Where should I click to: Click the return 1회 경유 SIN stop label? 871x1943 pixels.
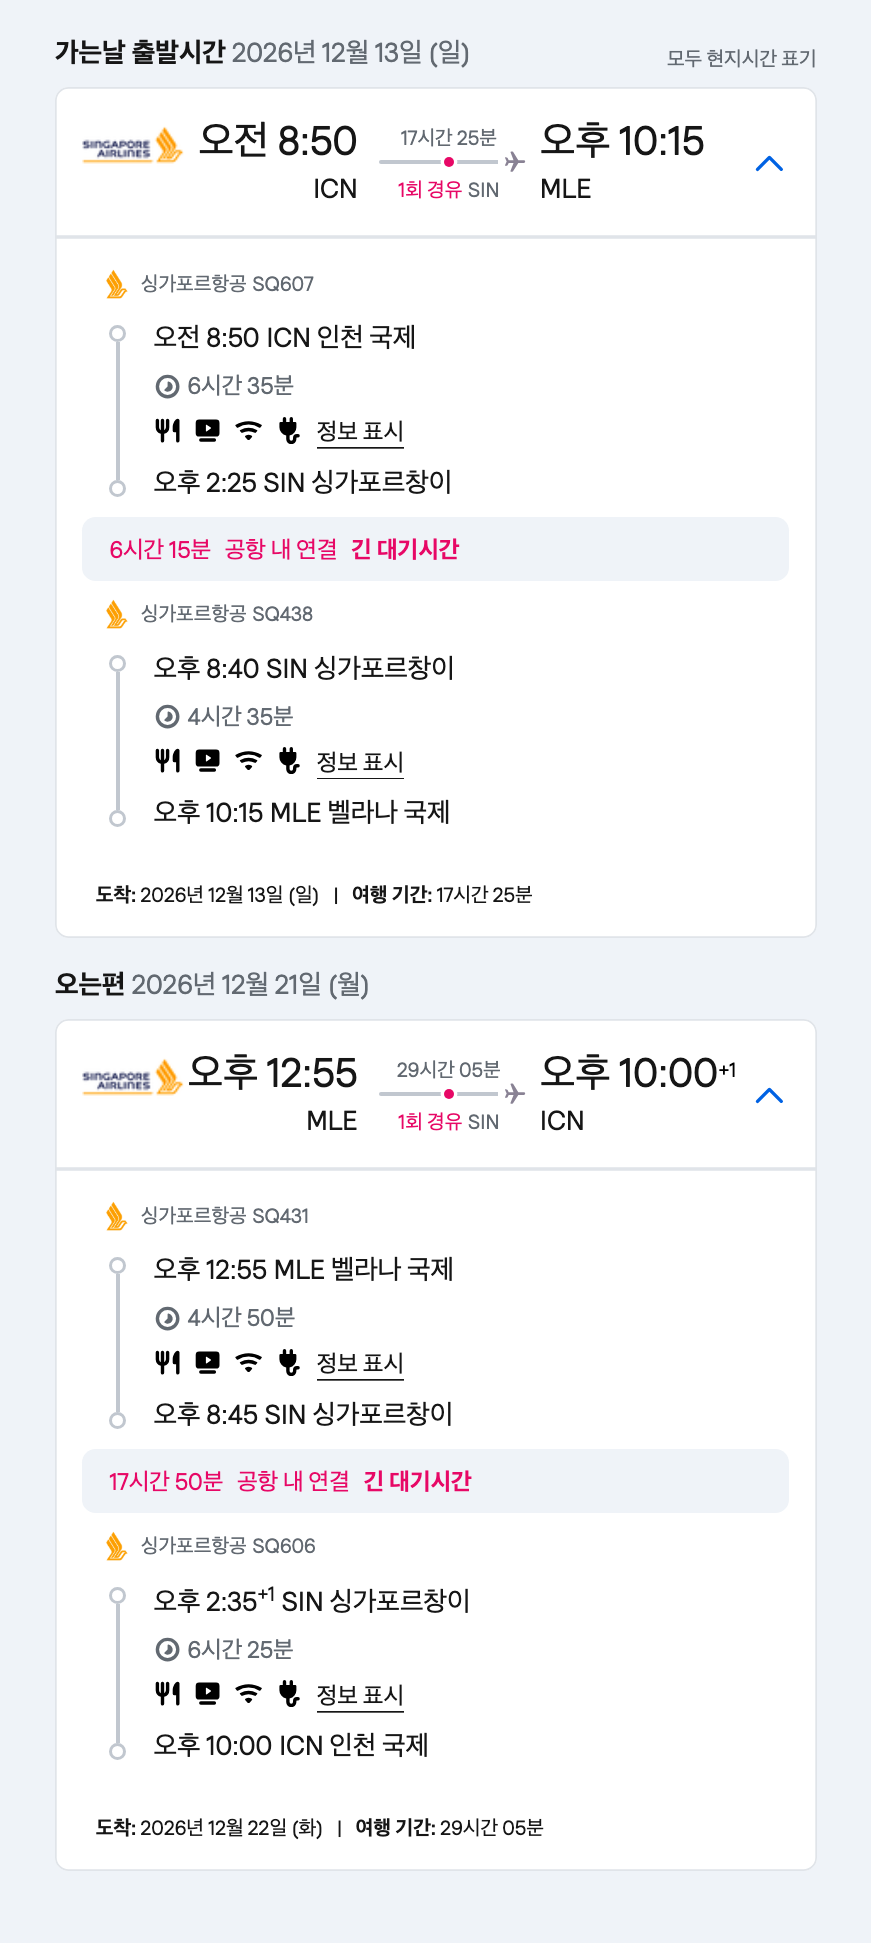tap(448, 1122)
